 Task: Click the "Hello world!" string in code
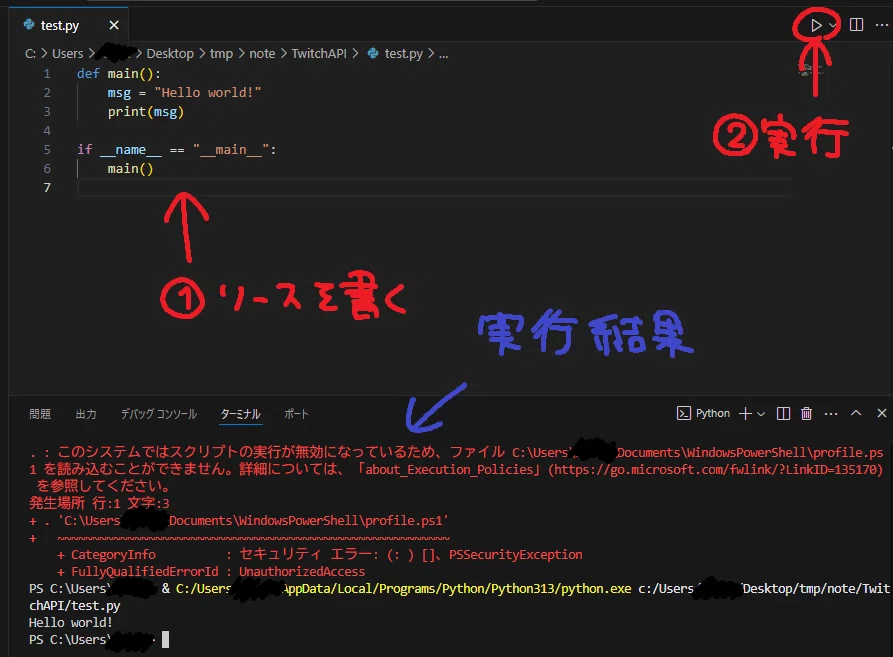pos(207,93)
